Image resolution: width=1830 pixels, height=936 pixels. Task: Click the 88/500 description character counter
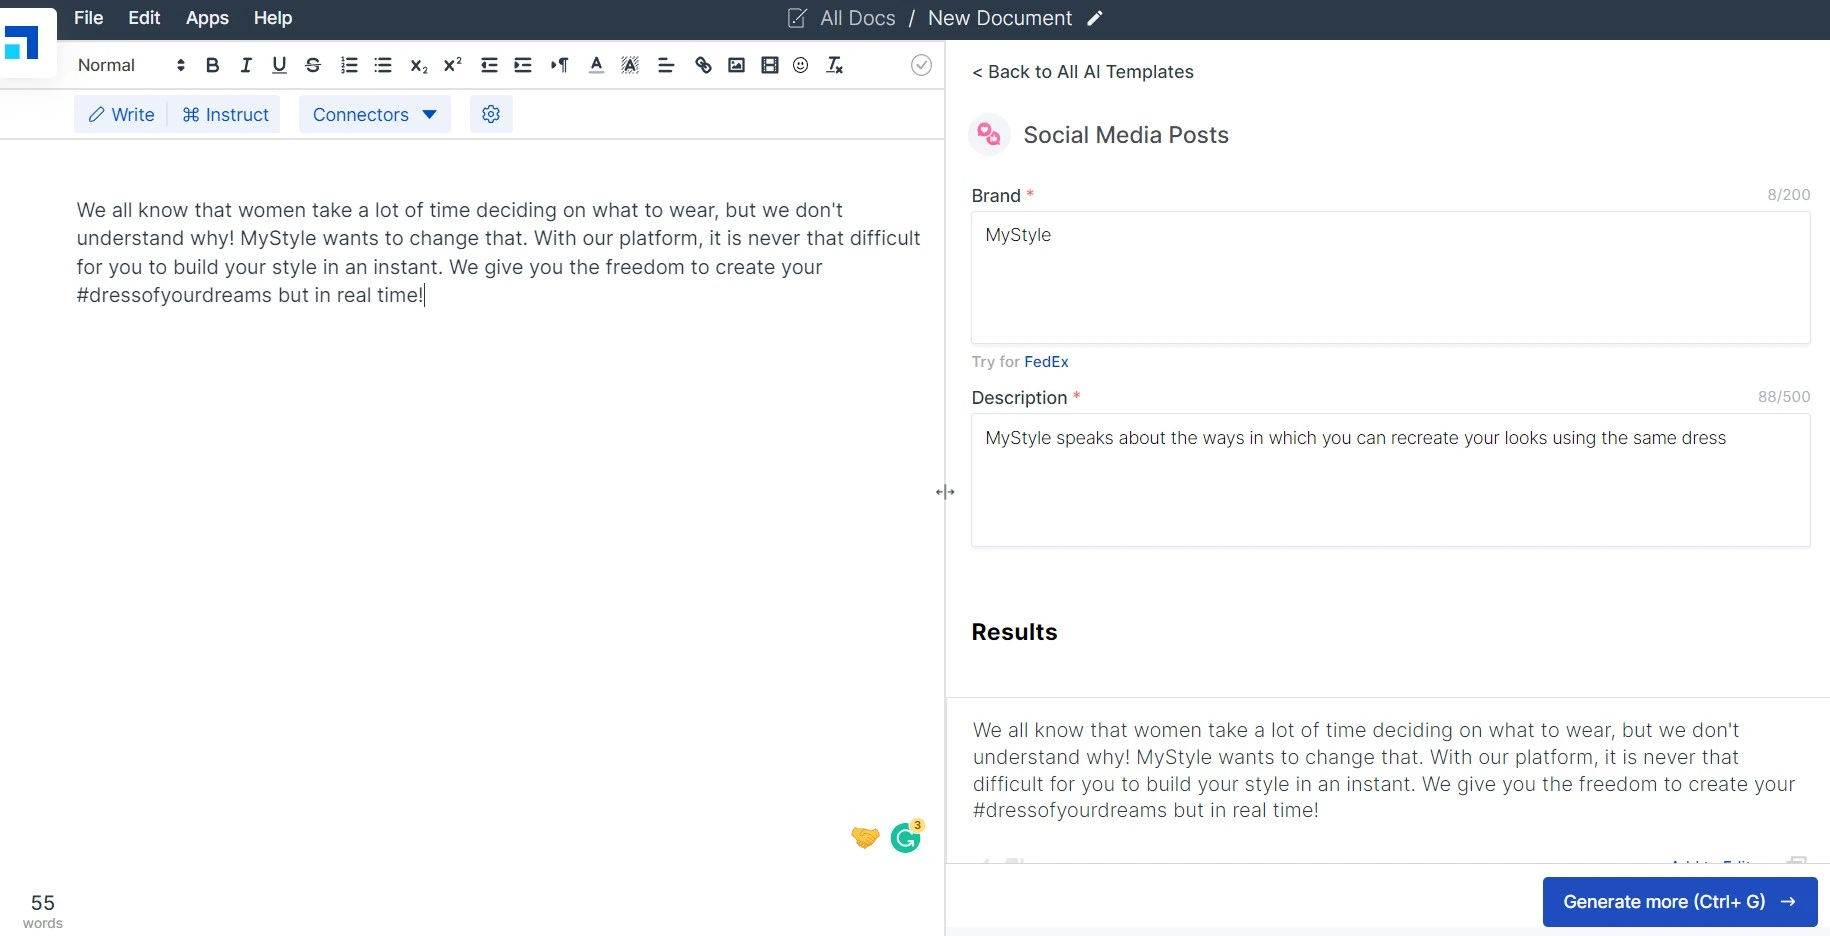pyautogui.click(x=1784, y=397)
